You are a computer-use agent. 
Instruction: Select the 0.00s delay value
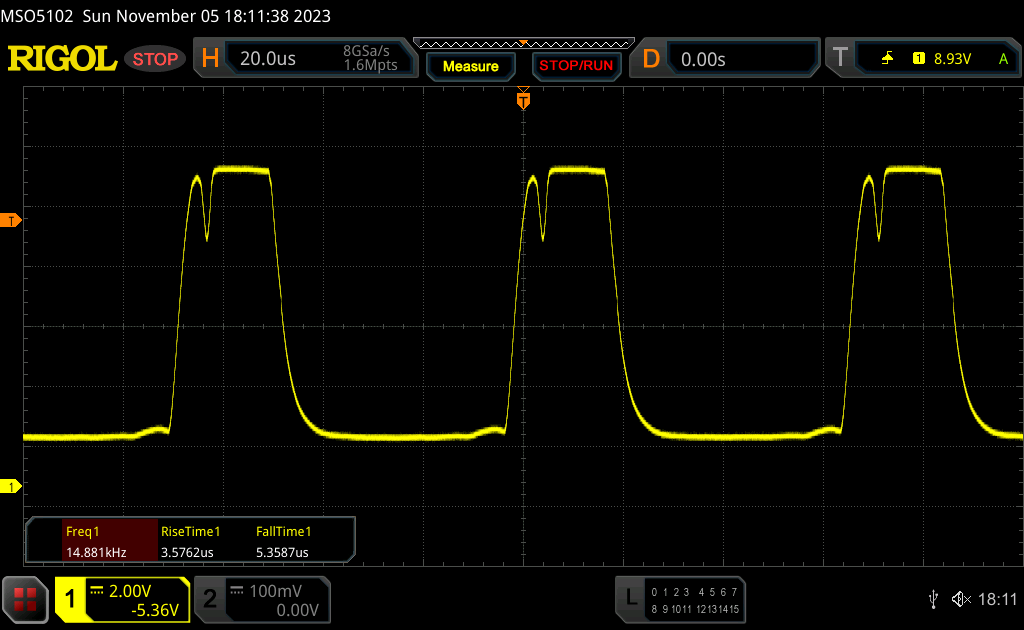[x=703, y=59]
